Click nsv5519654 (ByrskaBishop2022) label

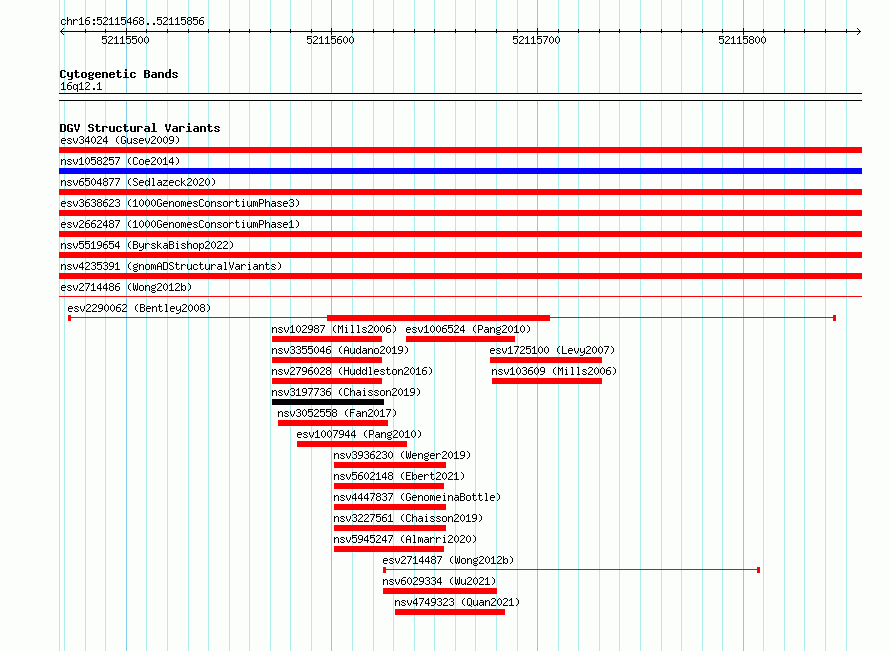147,245
